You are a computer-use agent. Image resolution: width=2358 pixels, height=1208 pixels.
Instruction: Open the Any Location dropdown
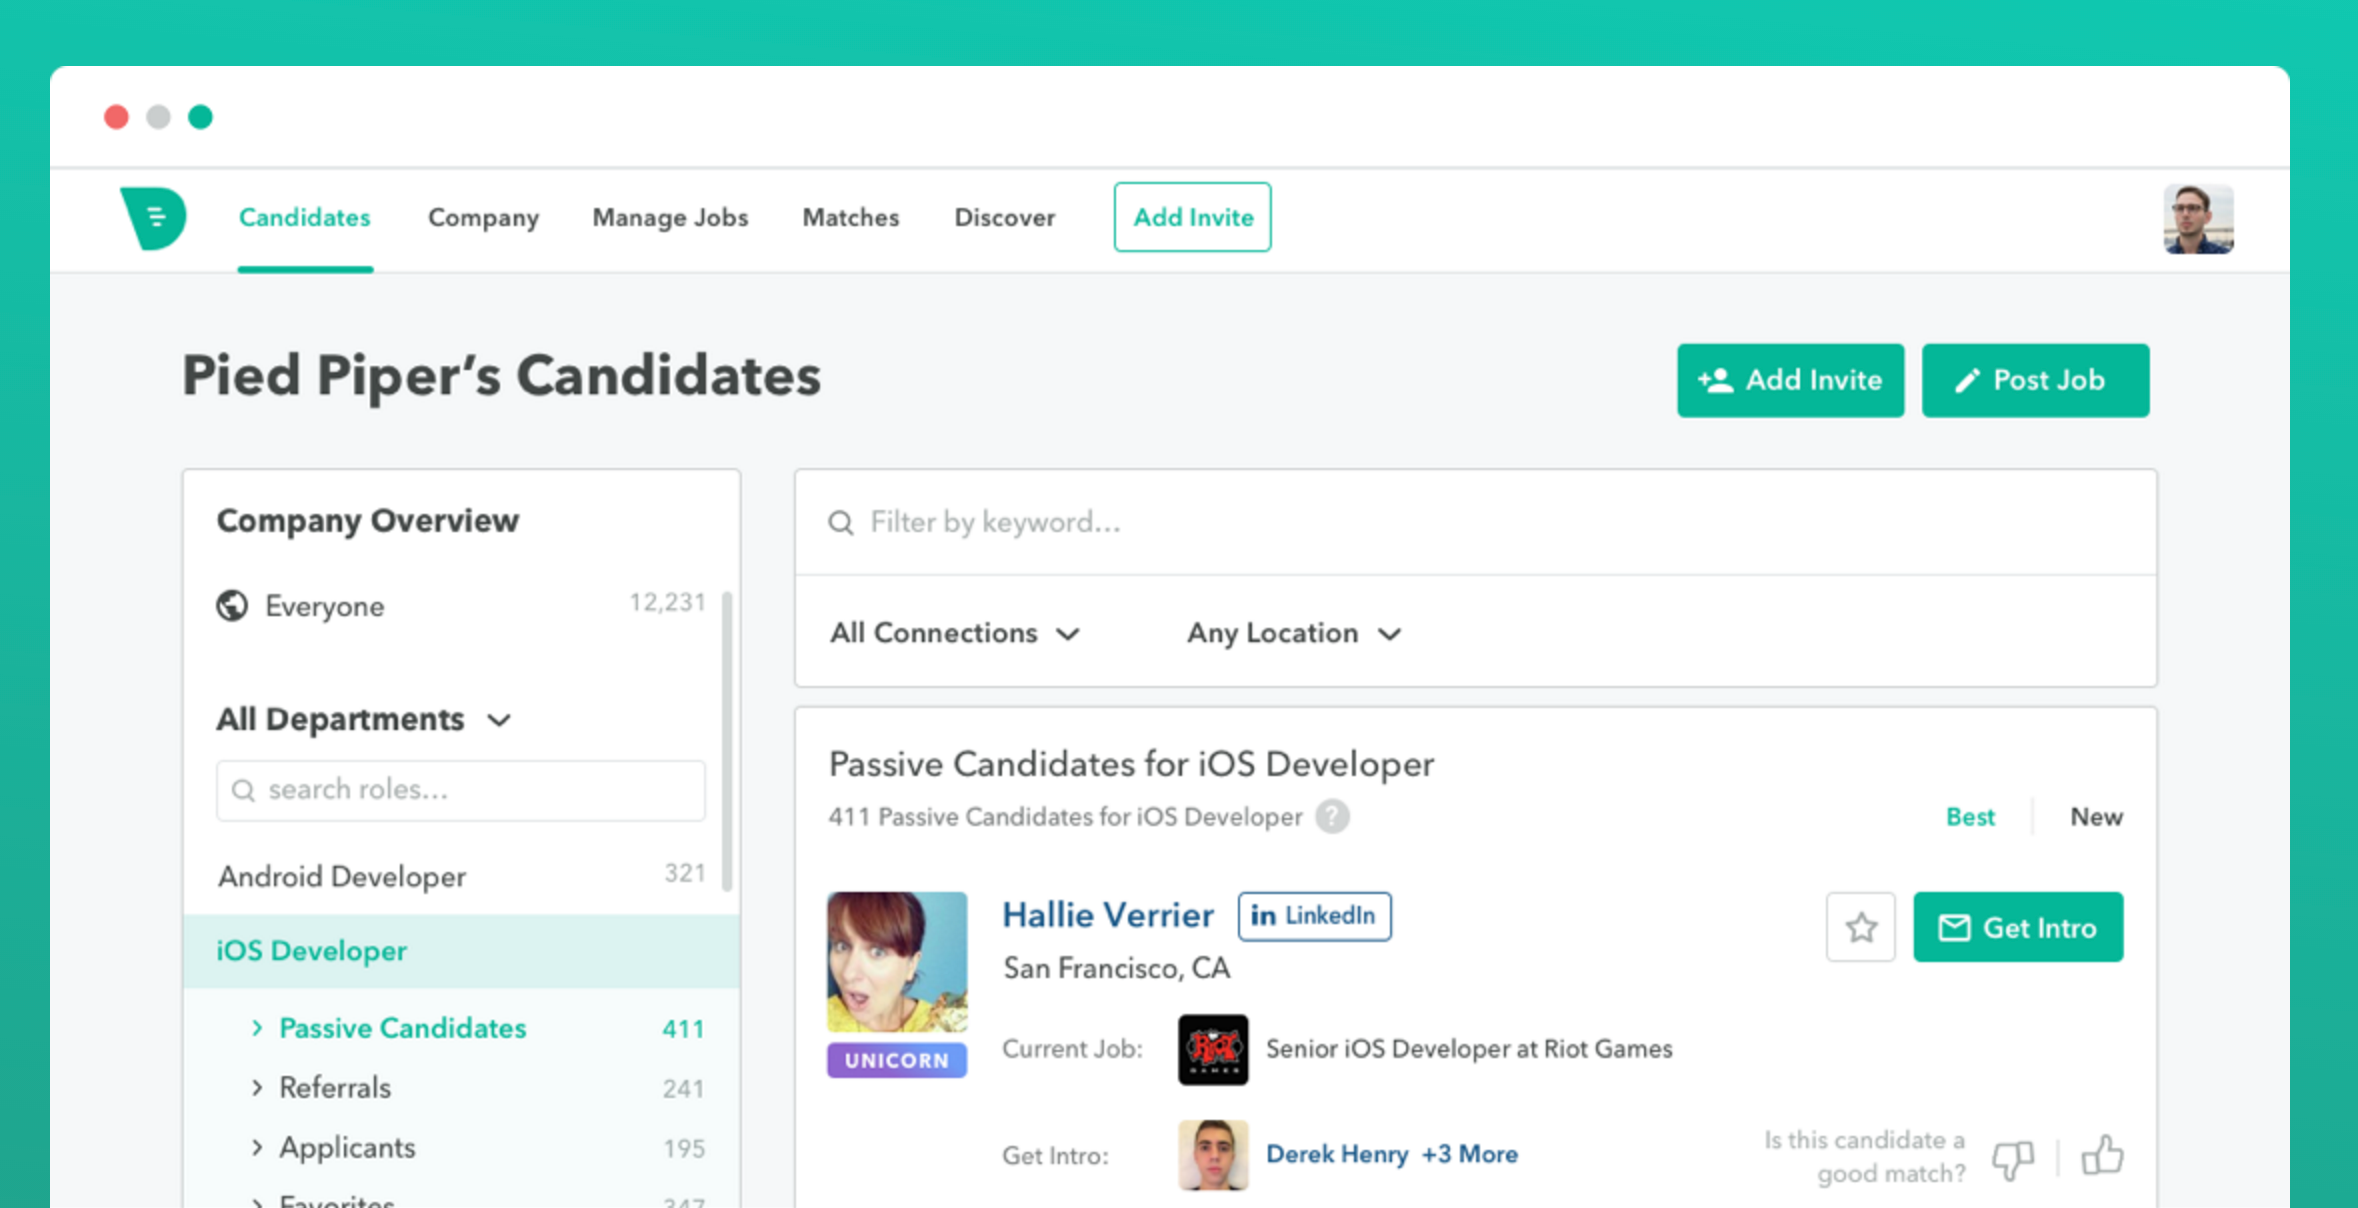(1293, 633)
